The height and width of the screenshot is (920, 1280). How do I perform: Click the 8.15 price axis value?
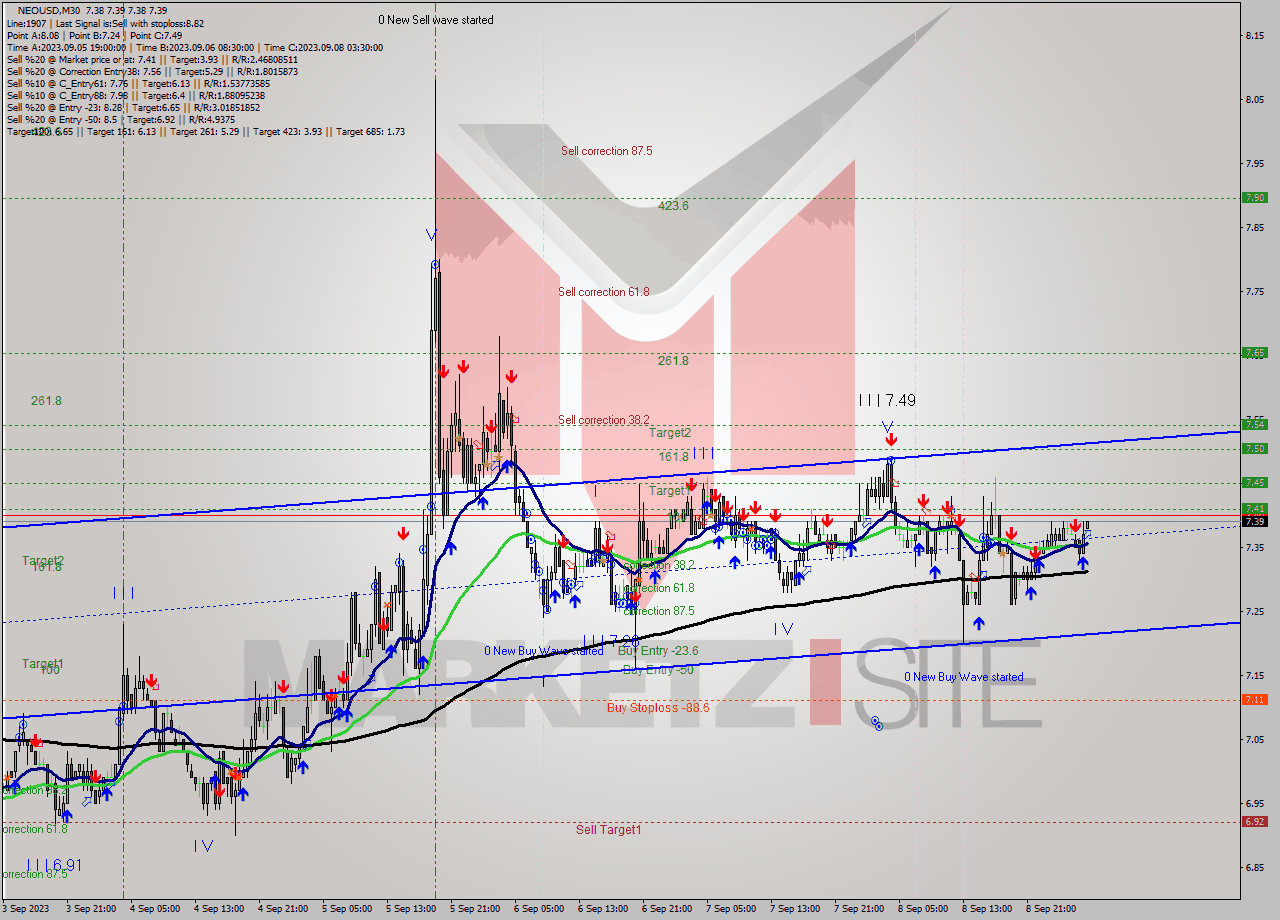(x=1257, y=36)
